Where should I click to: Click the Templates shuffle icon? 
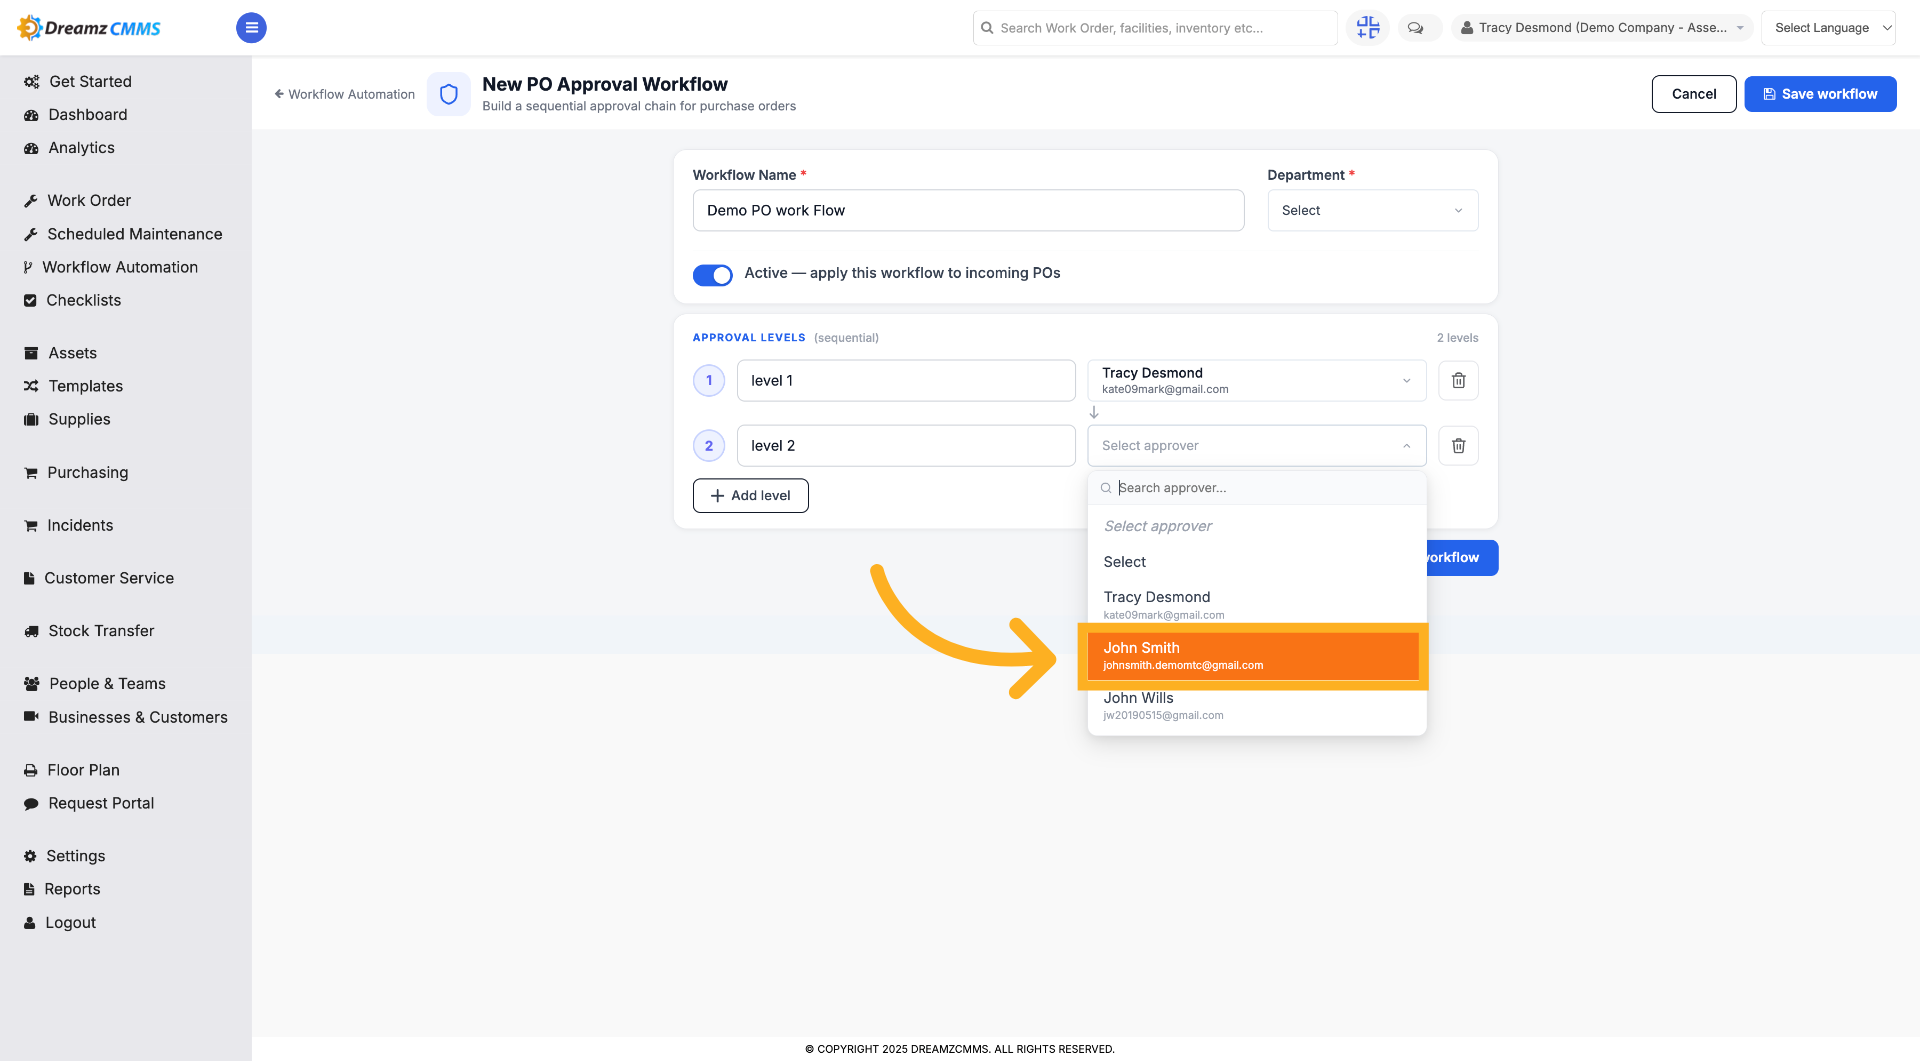[31, 387]
